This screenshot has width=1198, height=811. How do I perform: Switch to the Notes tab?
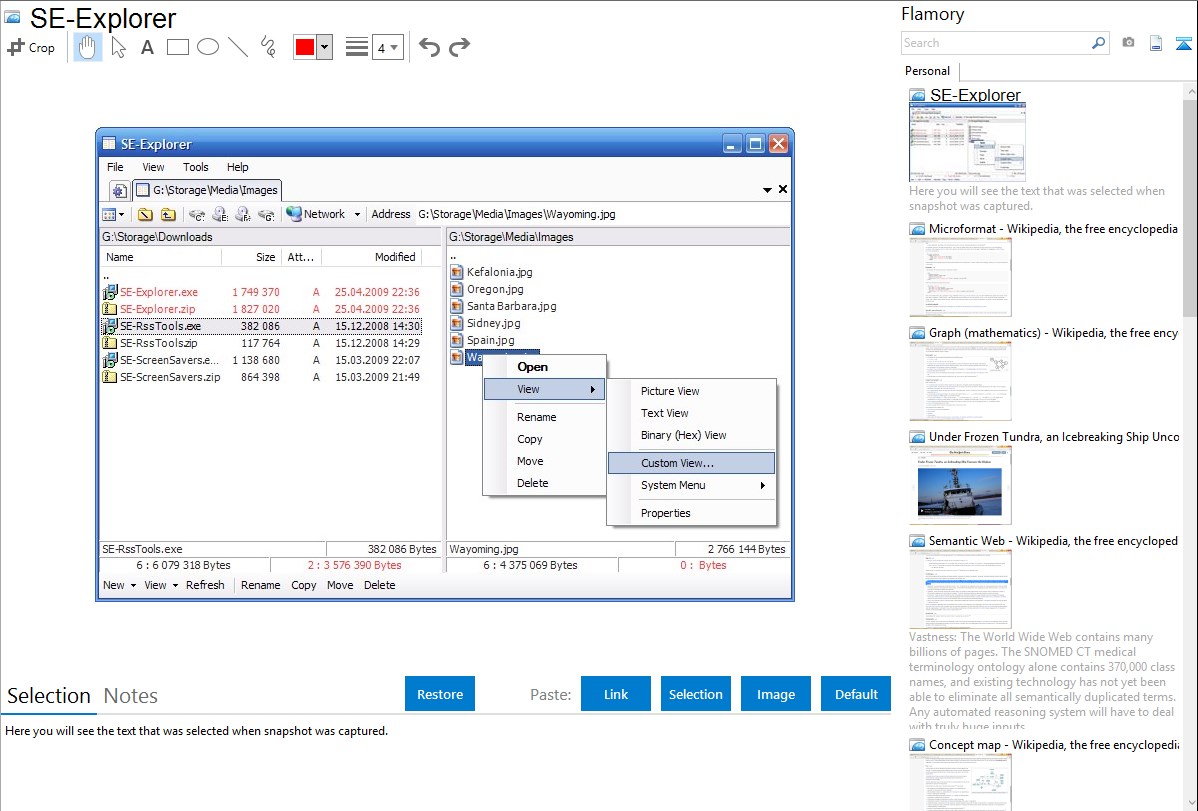131,696
